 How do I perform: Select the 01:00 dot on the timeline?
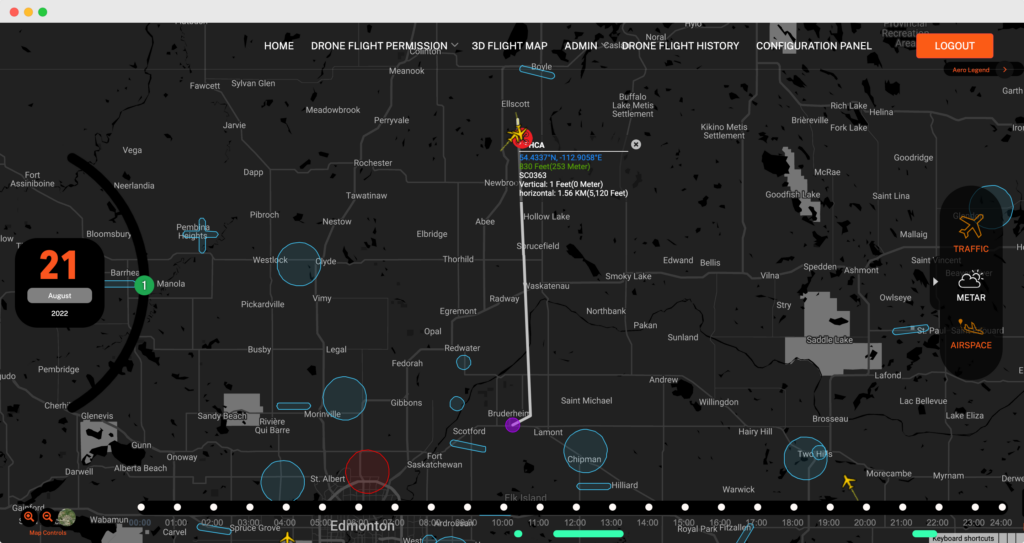click(x=177, y=507)
